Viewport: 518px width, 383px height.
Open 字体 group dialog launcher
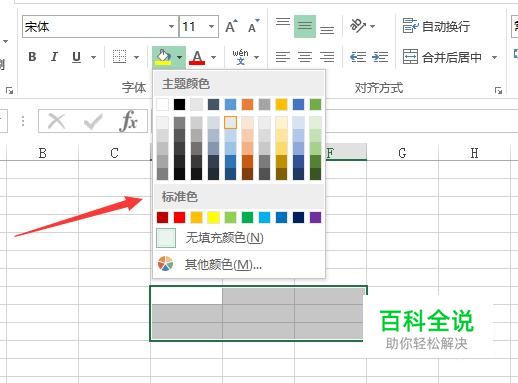pyautogui.click(x=10, y=90)
